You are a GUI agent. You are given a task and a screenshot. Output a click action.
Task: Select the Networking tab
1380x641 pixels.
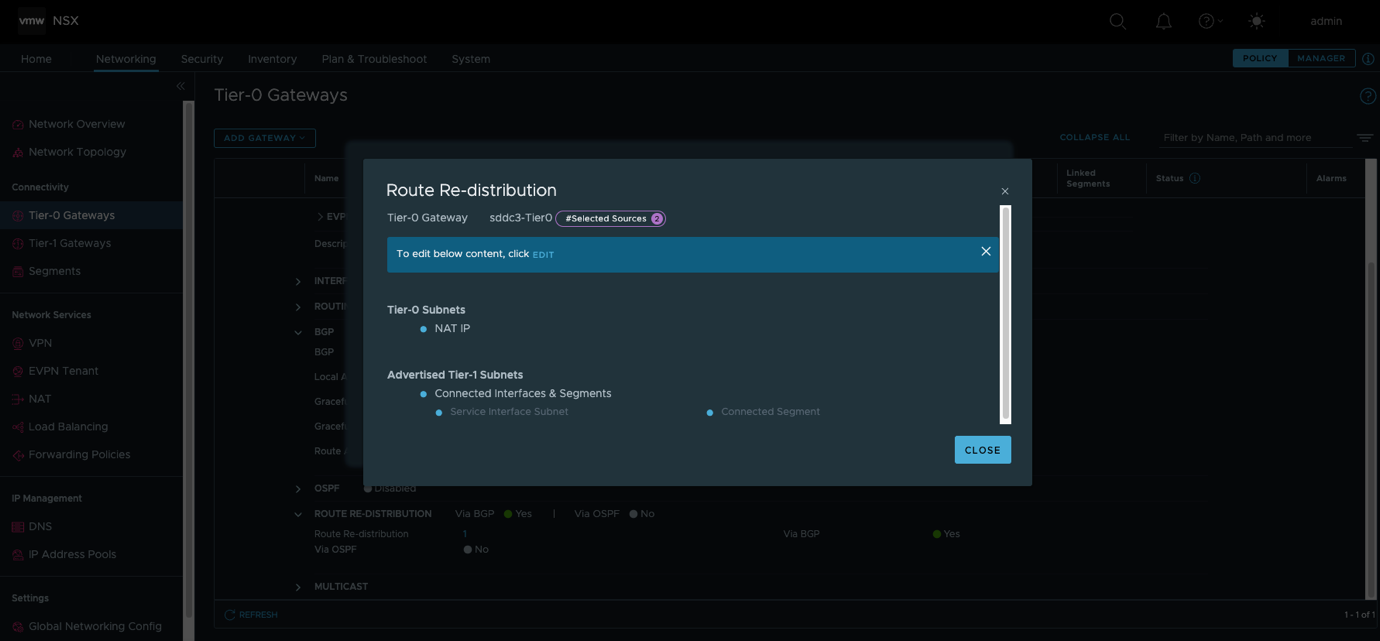(126, 59)
